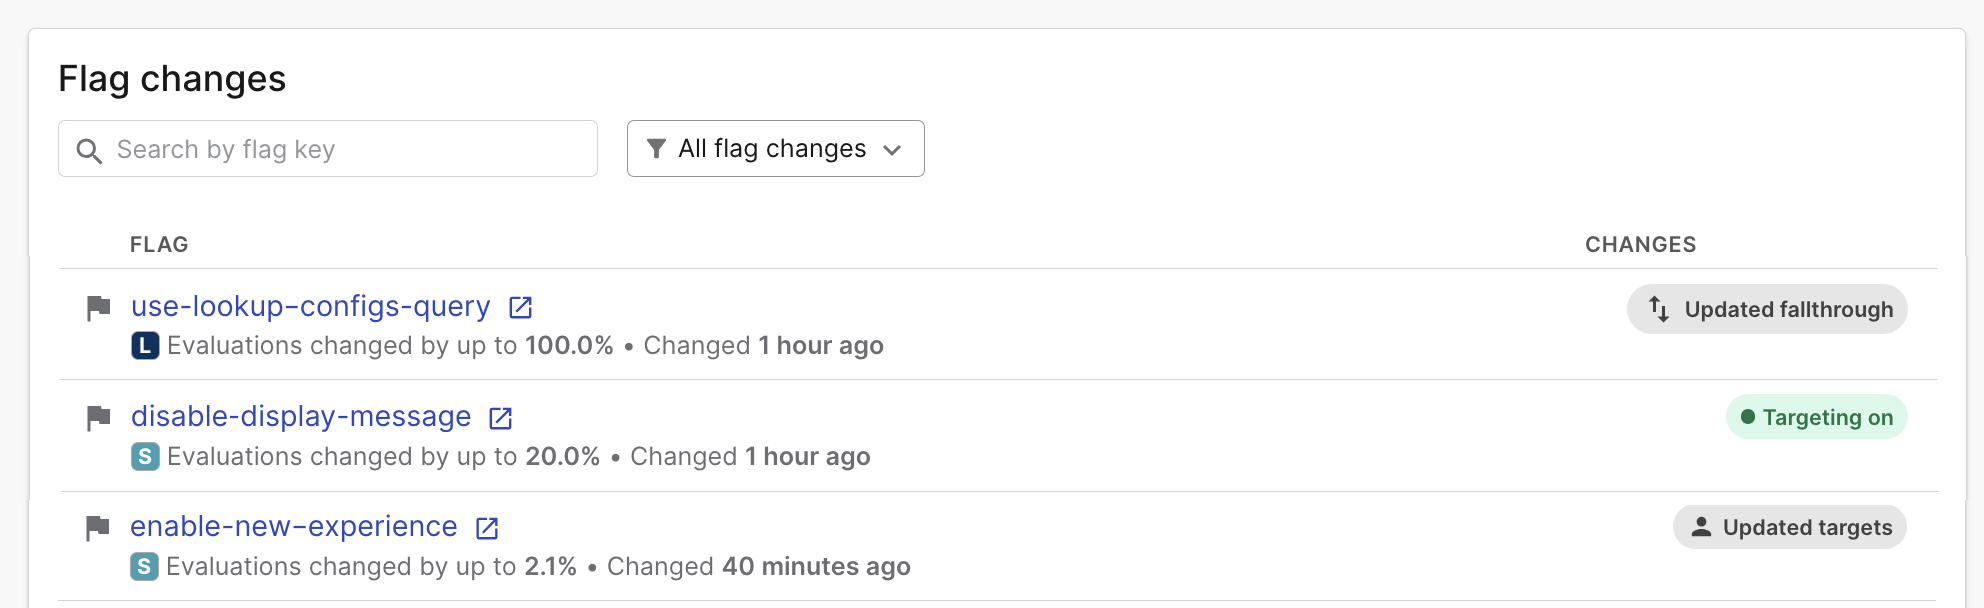Toggle the Targeting on status badge
The width and height of the screenshot is (1984, 608).
click(1816, 417)
